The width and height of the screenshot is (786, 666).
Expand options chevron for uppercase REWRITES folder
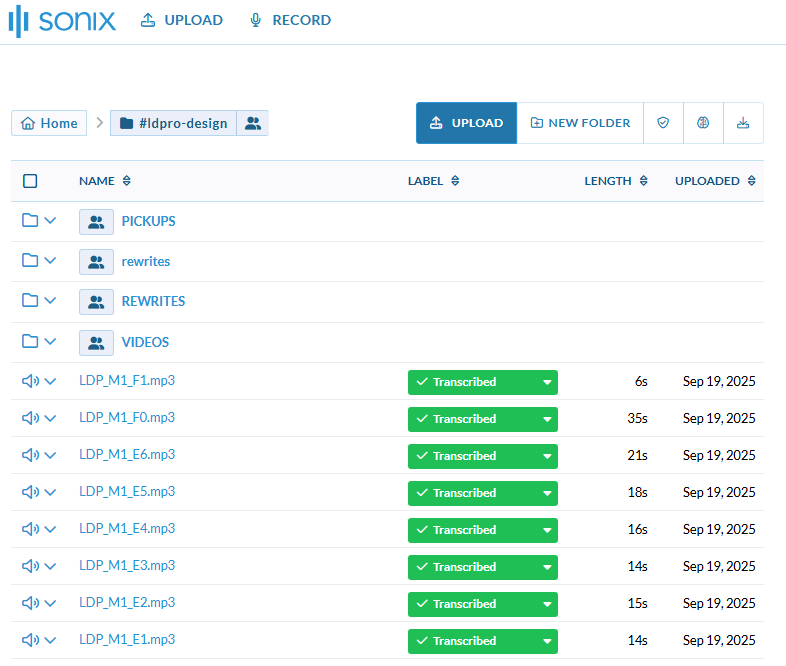(x=50, y=301)
